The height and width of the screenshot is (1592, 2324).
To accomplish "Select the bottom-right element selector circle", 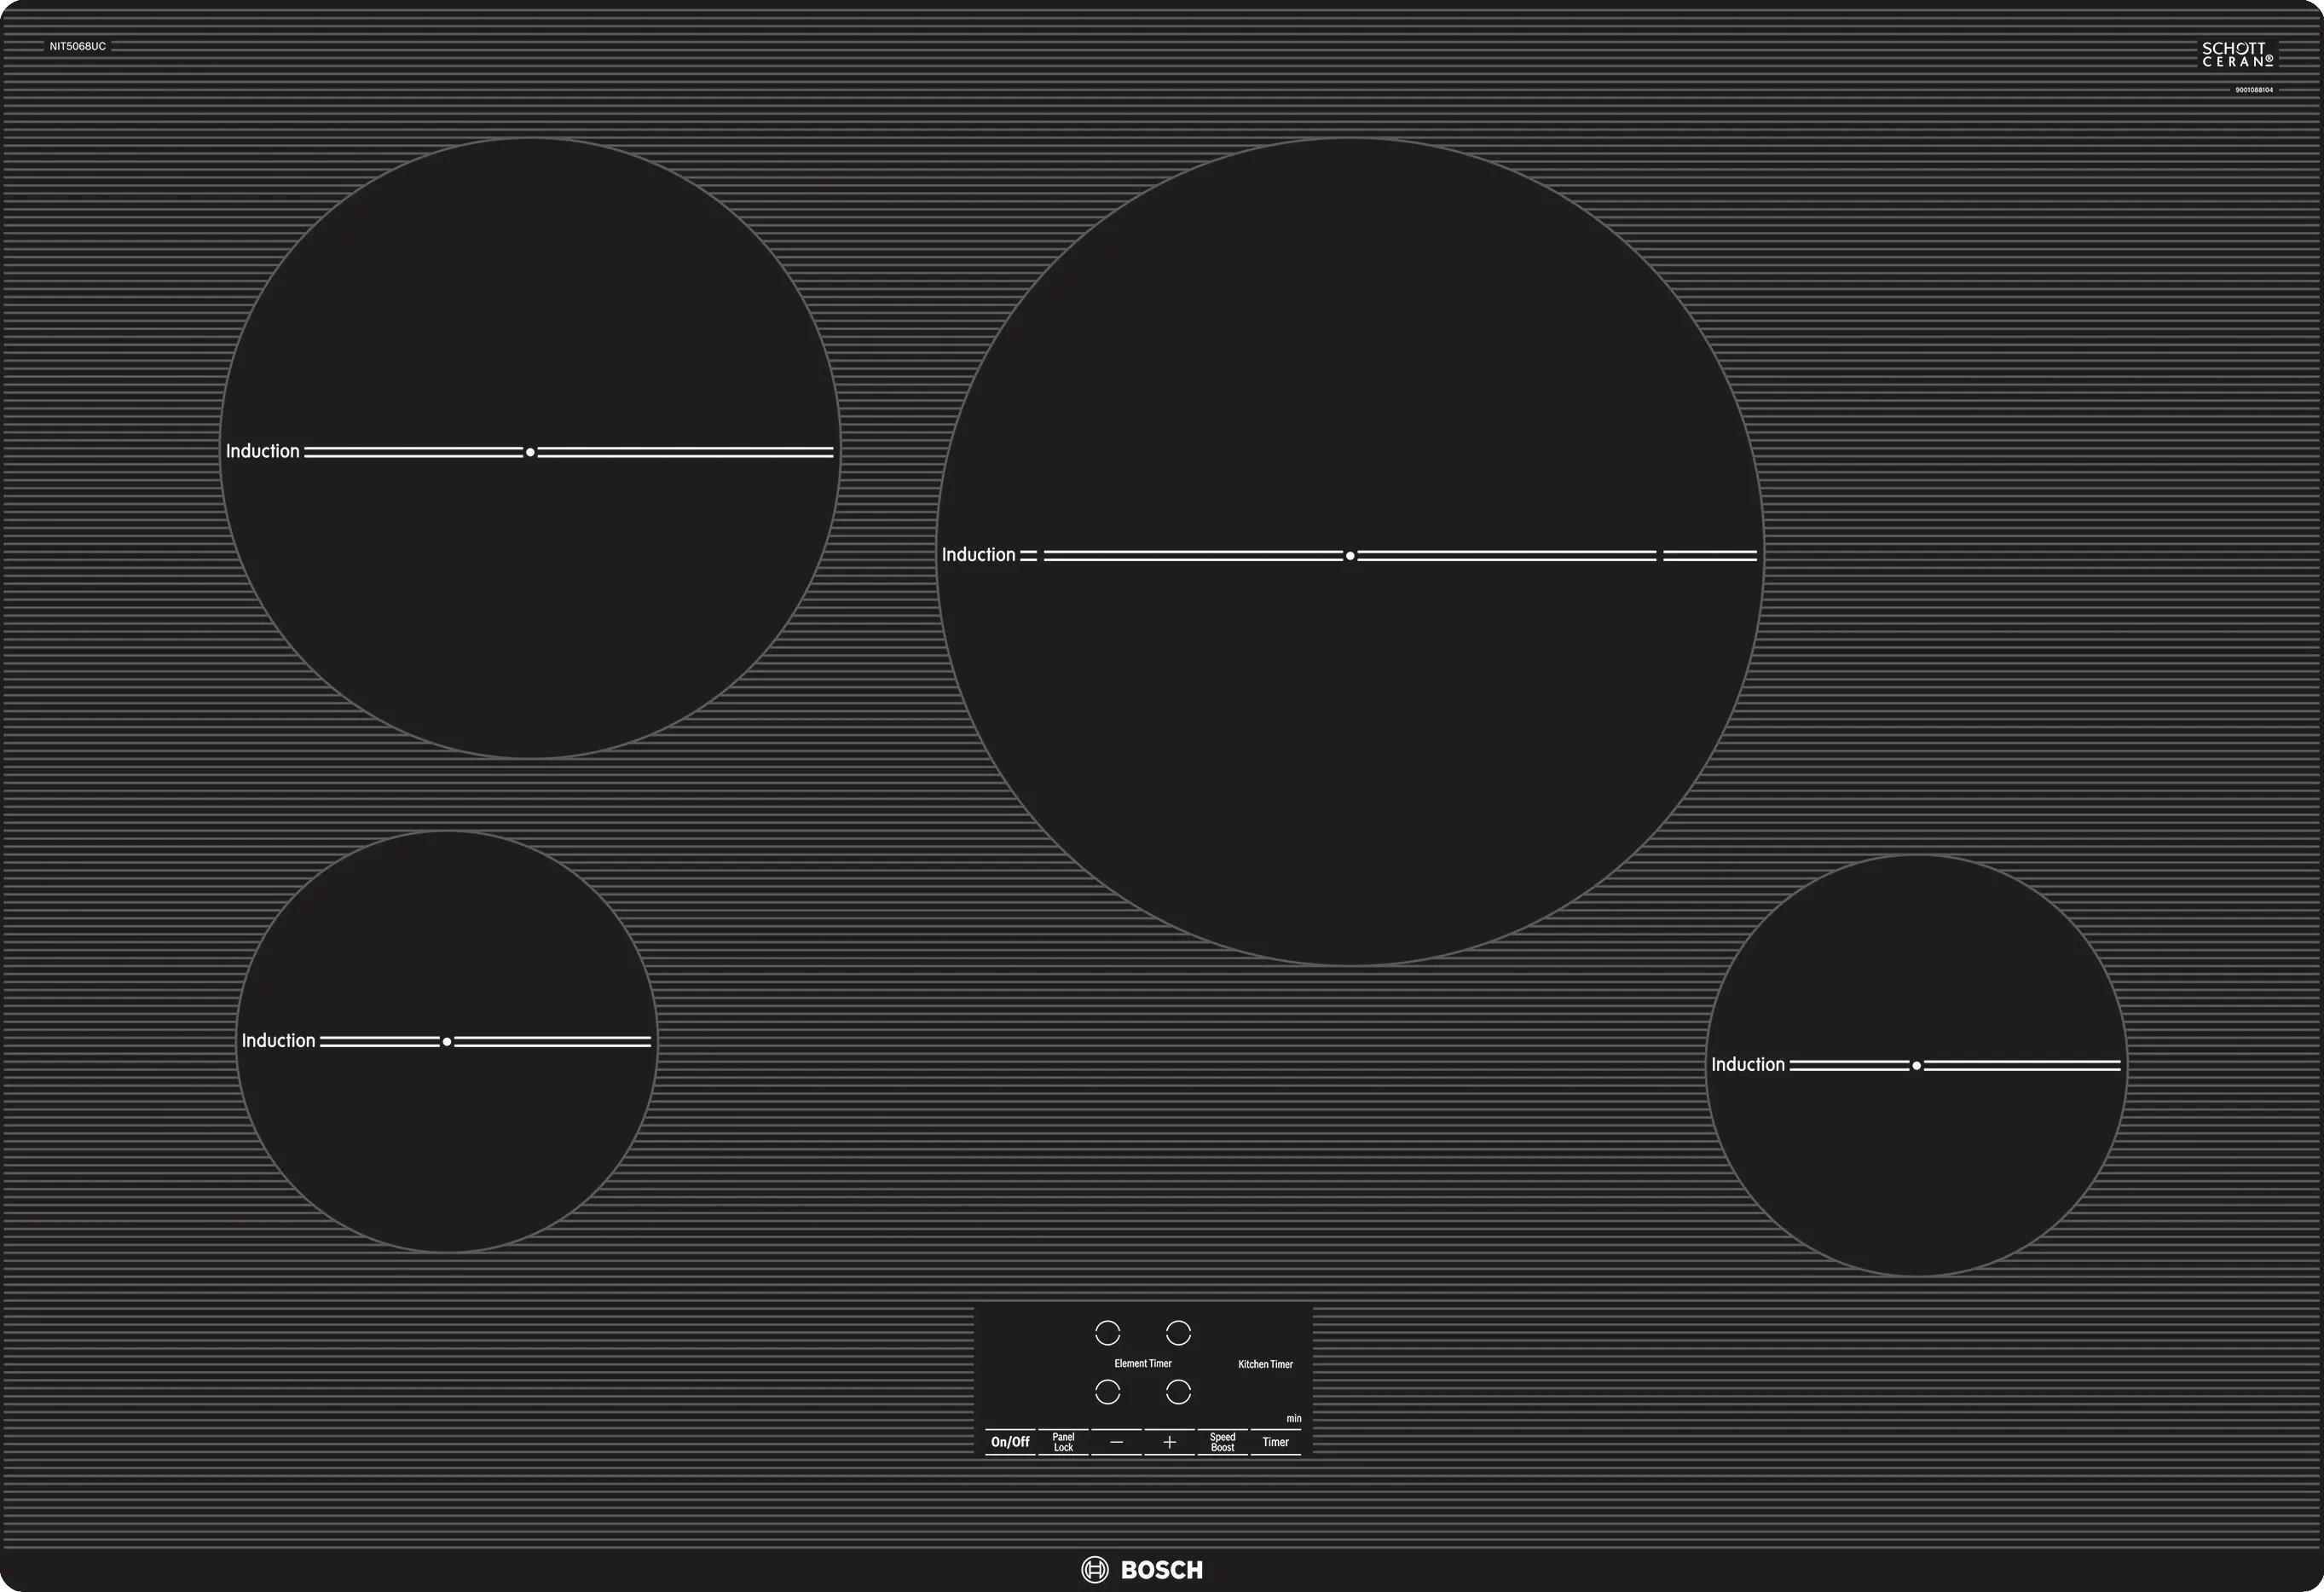I will coord(1178,1392).
